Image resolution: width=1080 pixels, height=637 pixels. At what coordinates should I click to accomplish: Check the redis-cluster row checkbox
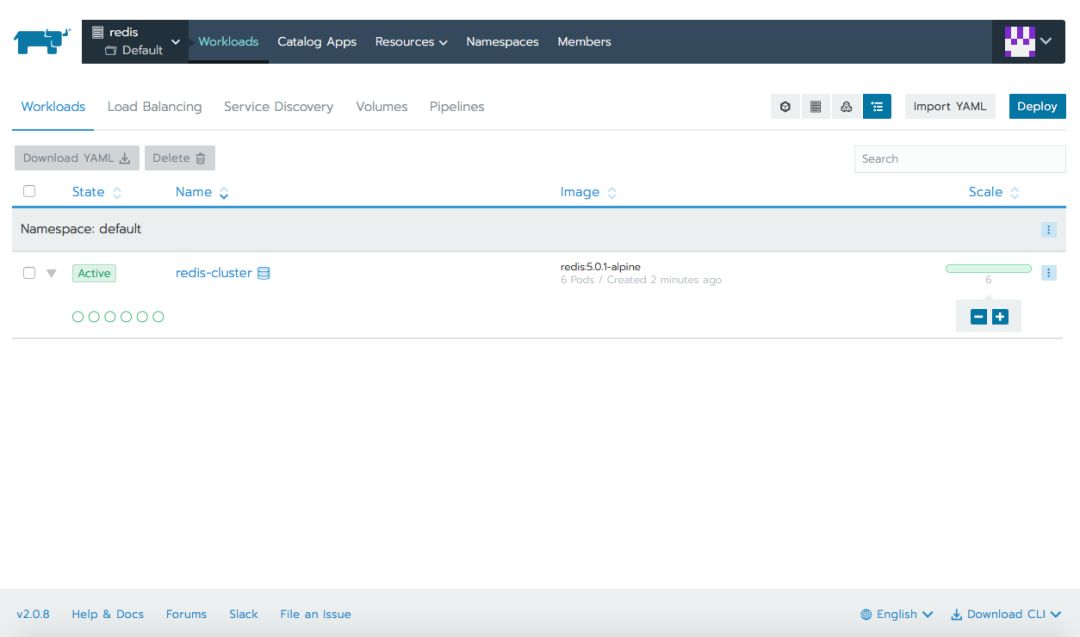point(29,273)
